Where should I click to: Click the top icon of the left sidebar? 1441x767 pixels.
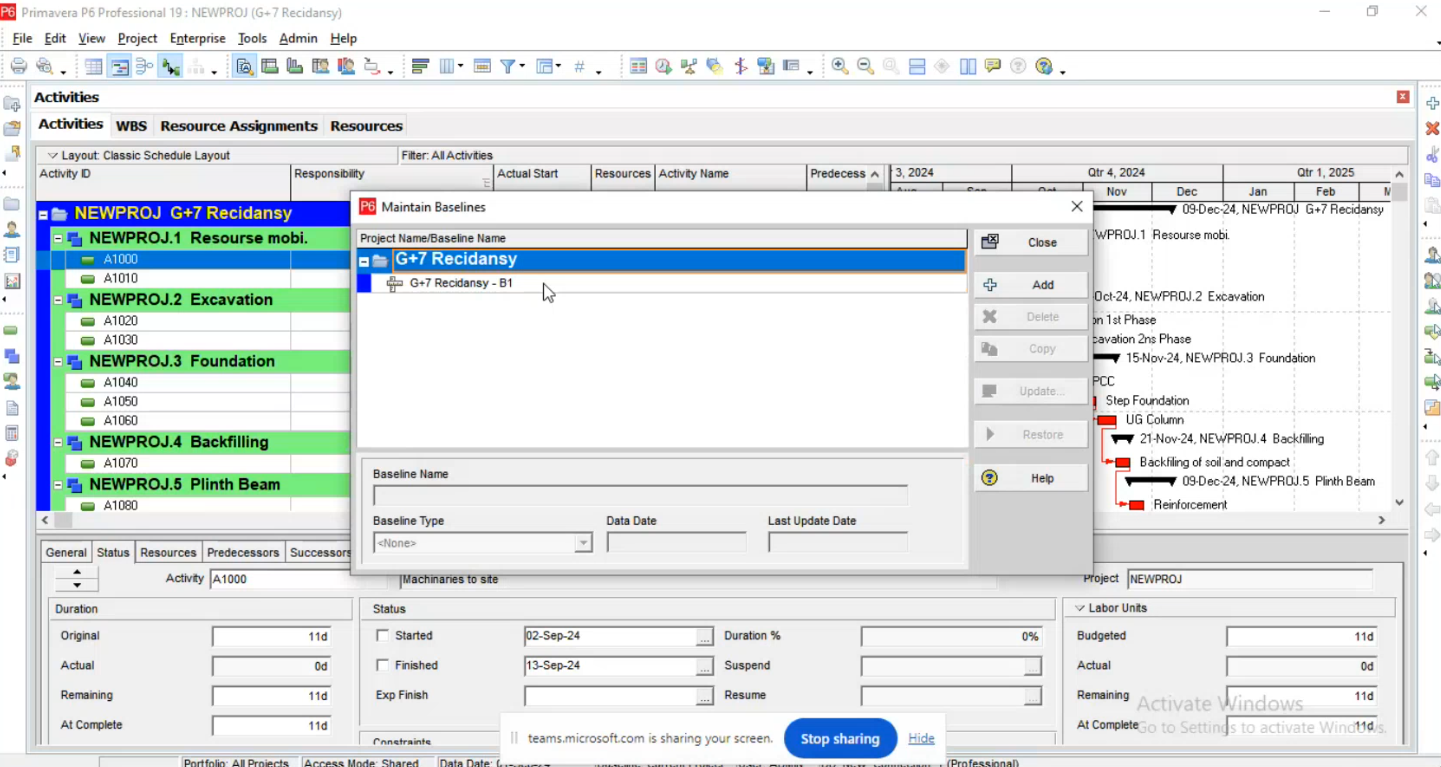(12, 104)
